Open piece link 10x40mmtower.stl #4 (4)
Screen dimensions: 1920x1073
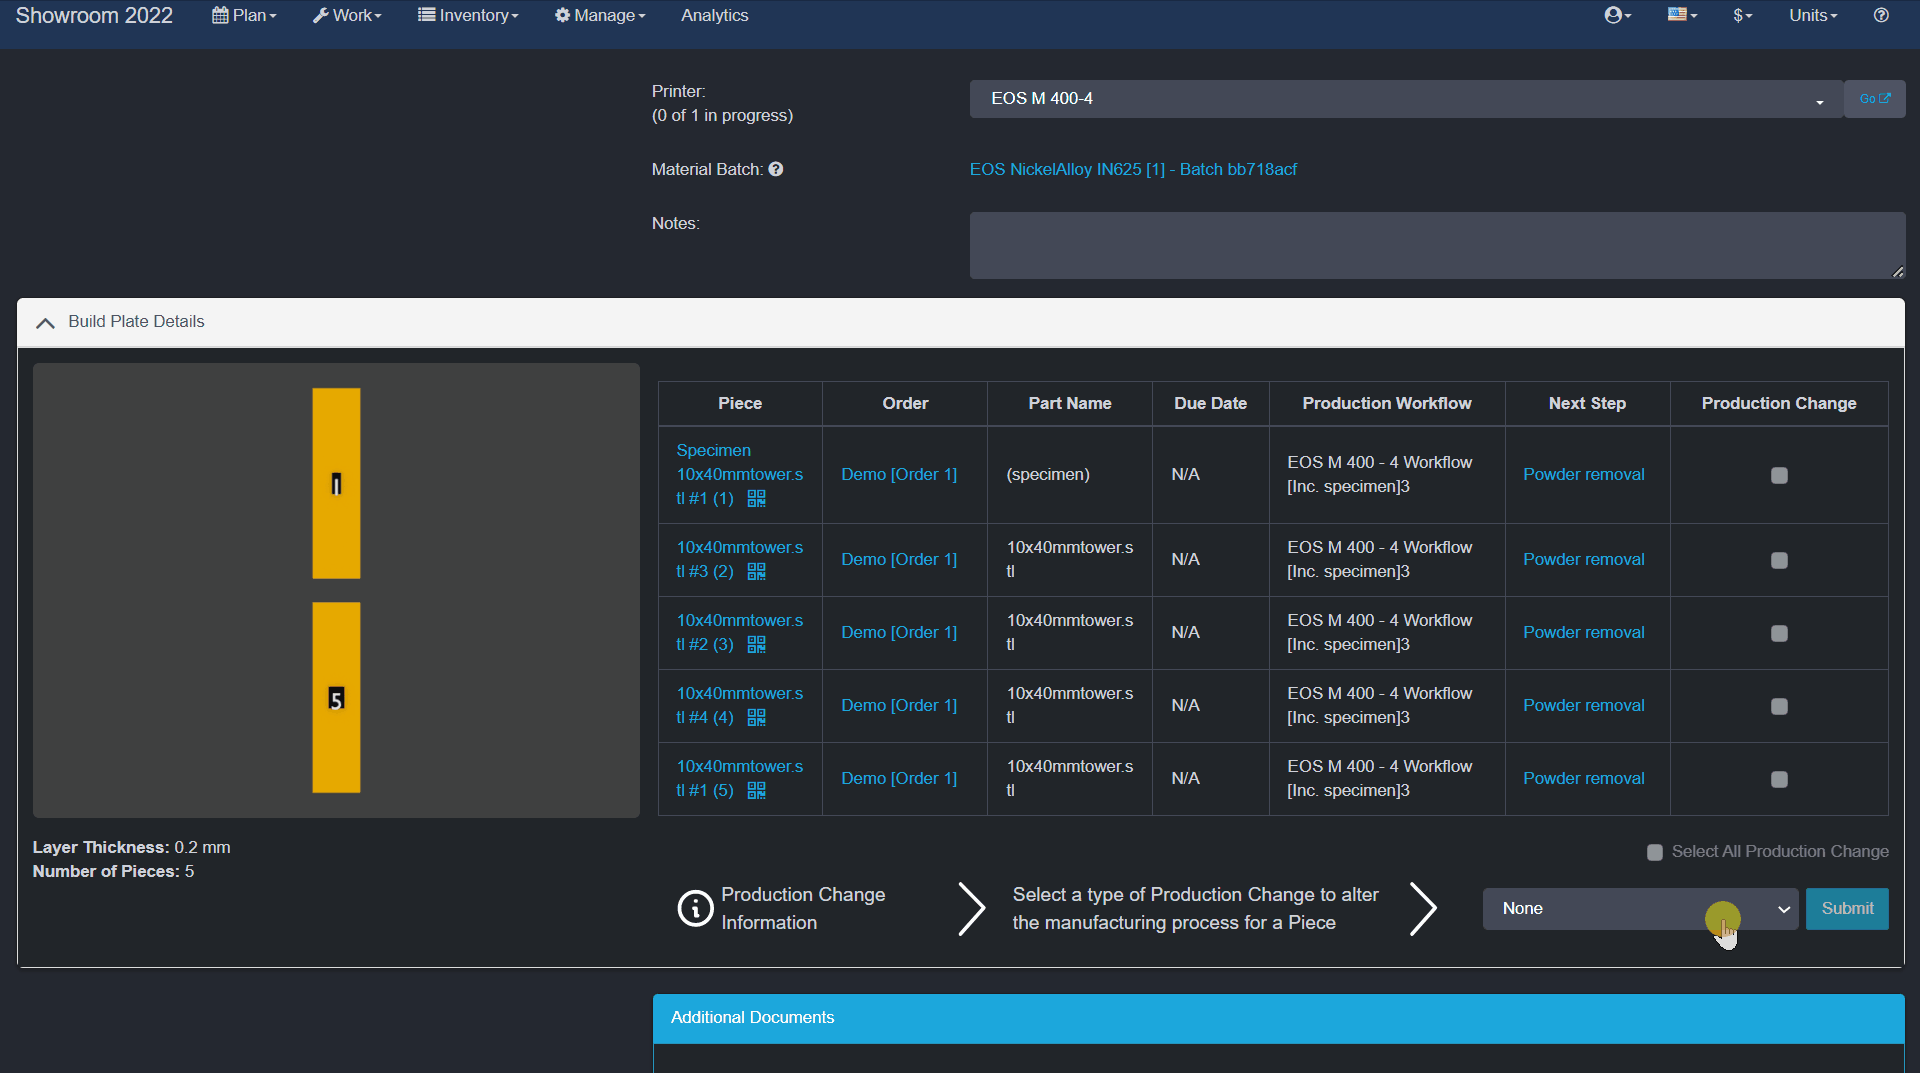[739, 705]
